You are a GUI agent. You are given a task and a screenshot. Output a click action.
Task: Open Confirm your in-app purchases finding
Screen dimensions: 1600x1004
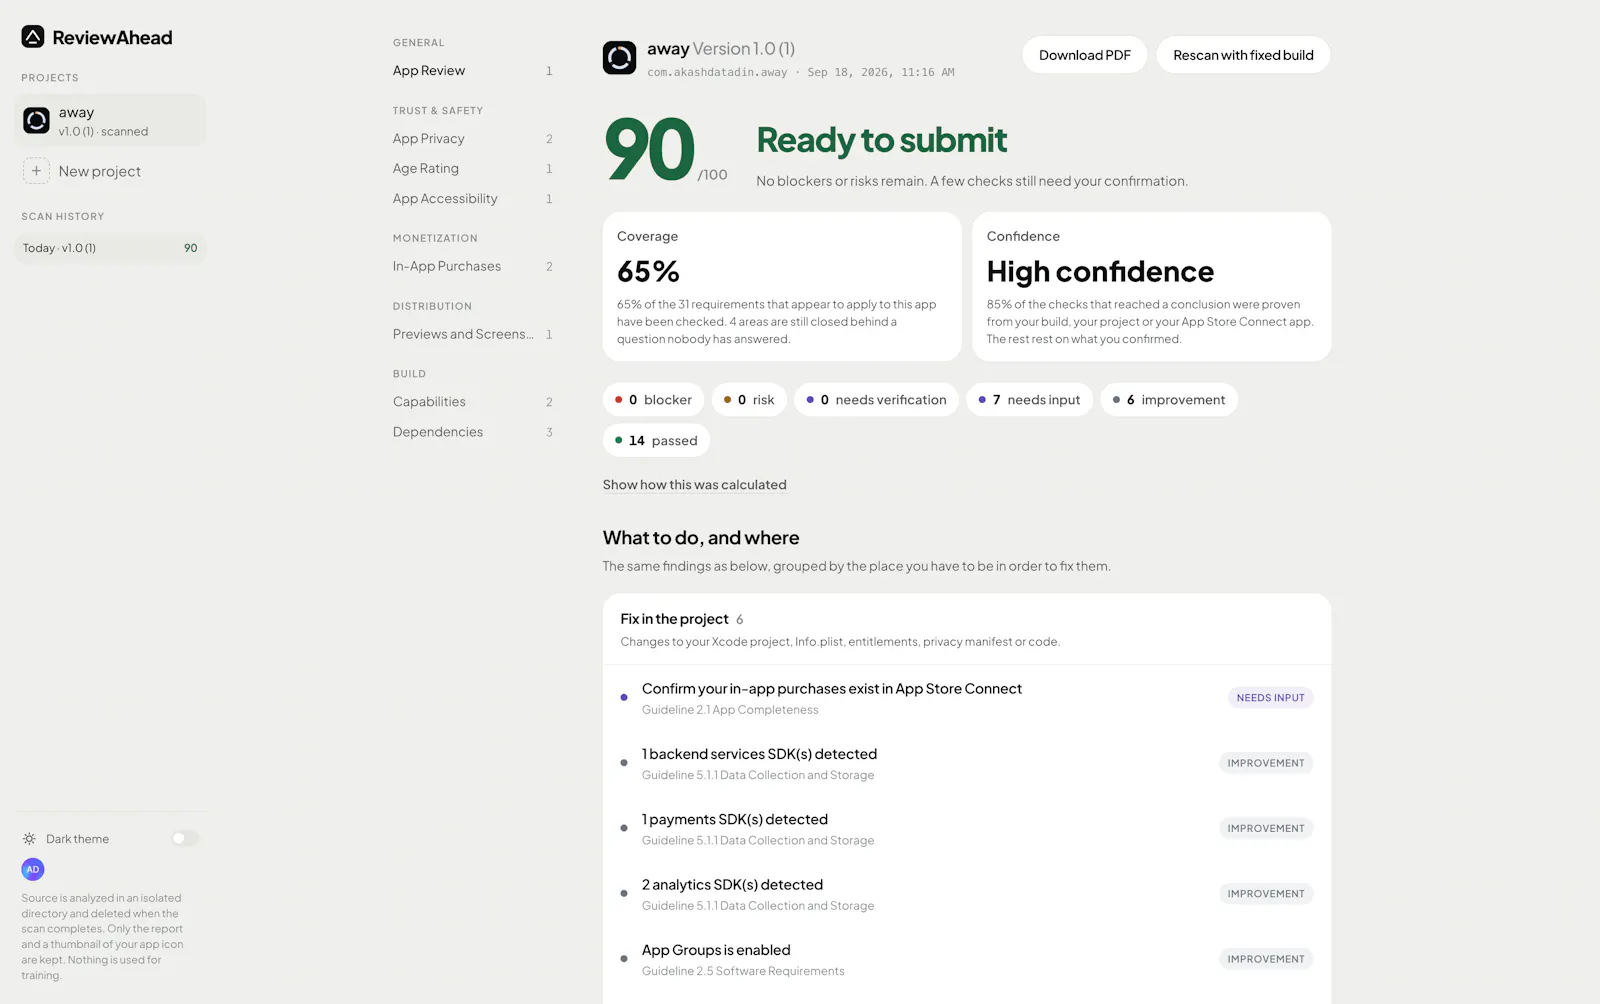(x=966, y=698)
